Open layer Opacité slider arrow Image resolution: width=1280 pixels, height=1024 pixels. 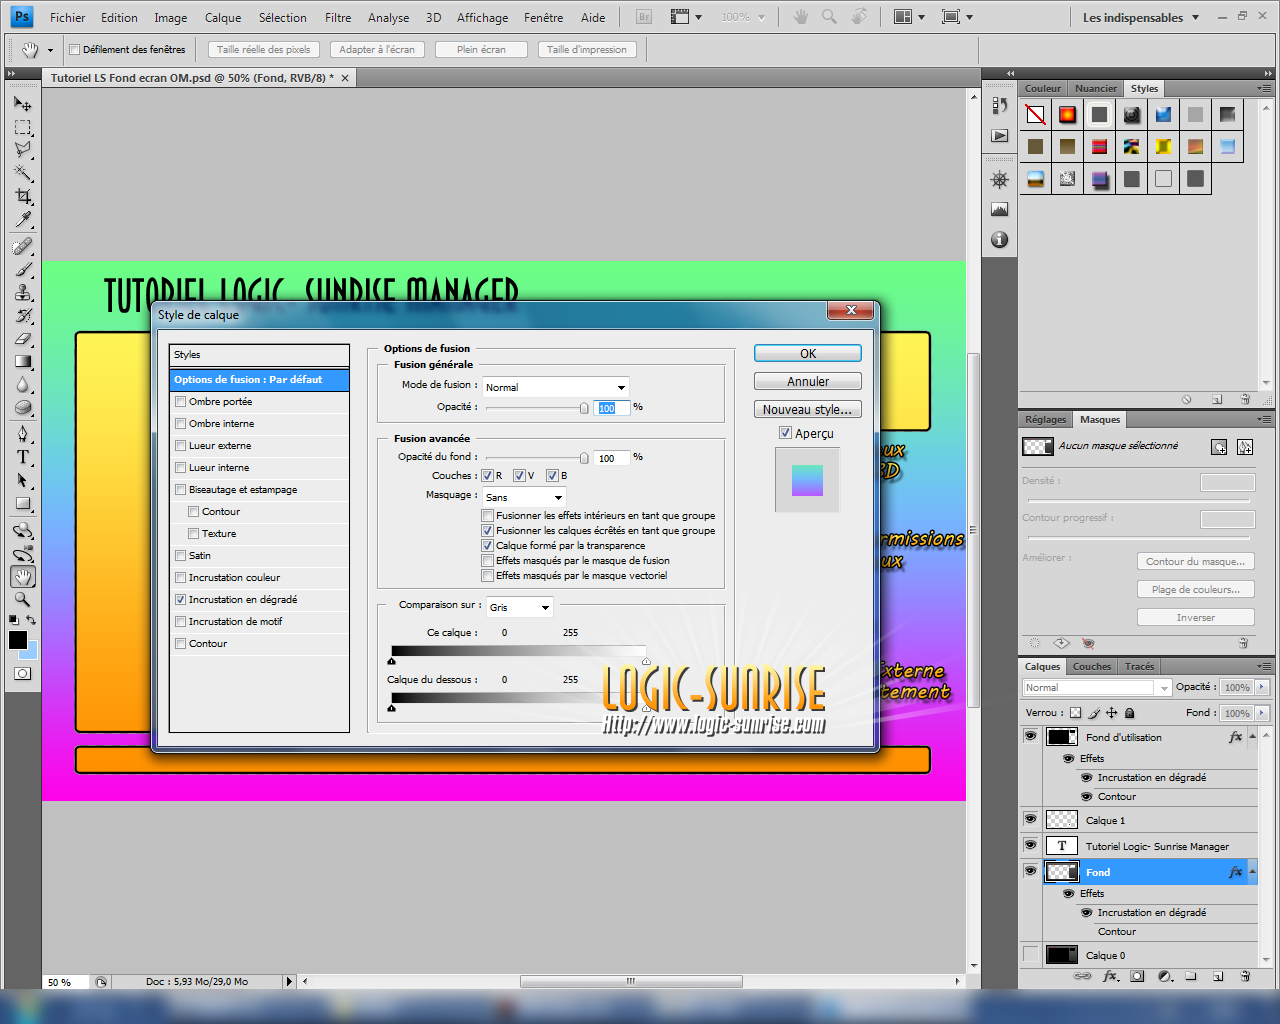(1262, 687)
